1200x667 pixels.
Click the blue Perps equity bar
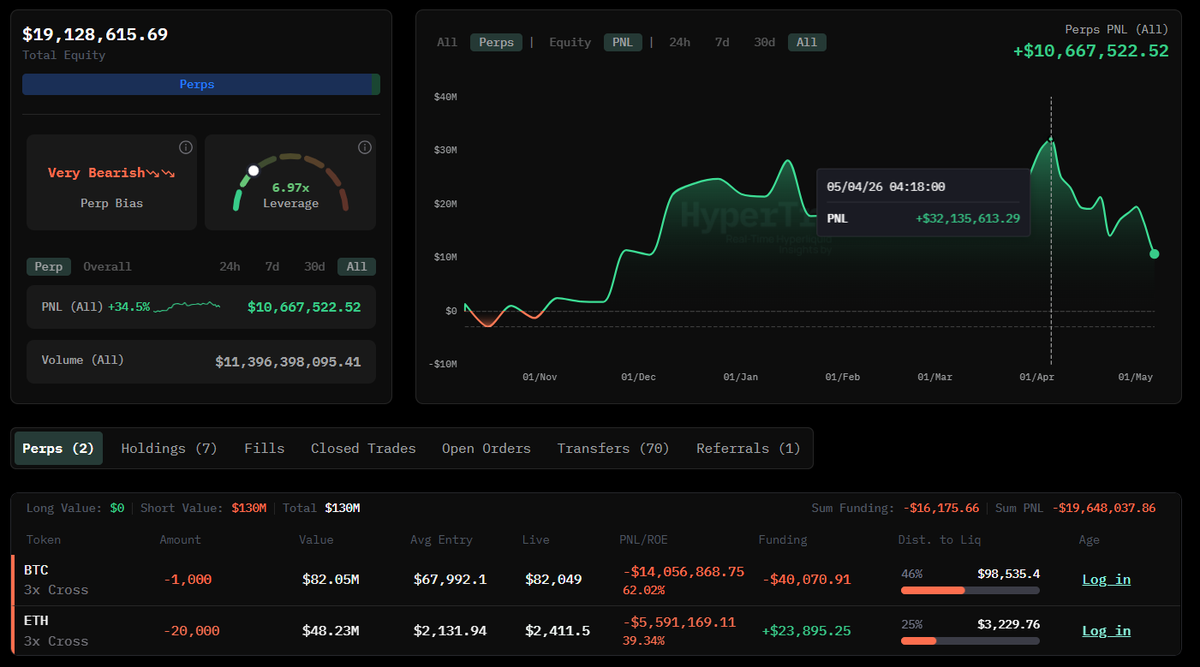pyautogui.click(x=196, y=84)
